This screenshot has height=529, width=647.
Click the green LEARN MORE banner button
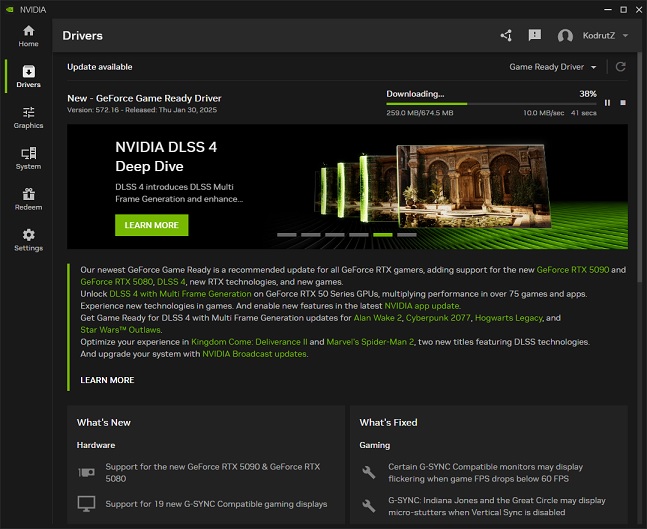click(x=151, y=225)
